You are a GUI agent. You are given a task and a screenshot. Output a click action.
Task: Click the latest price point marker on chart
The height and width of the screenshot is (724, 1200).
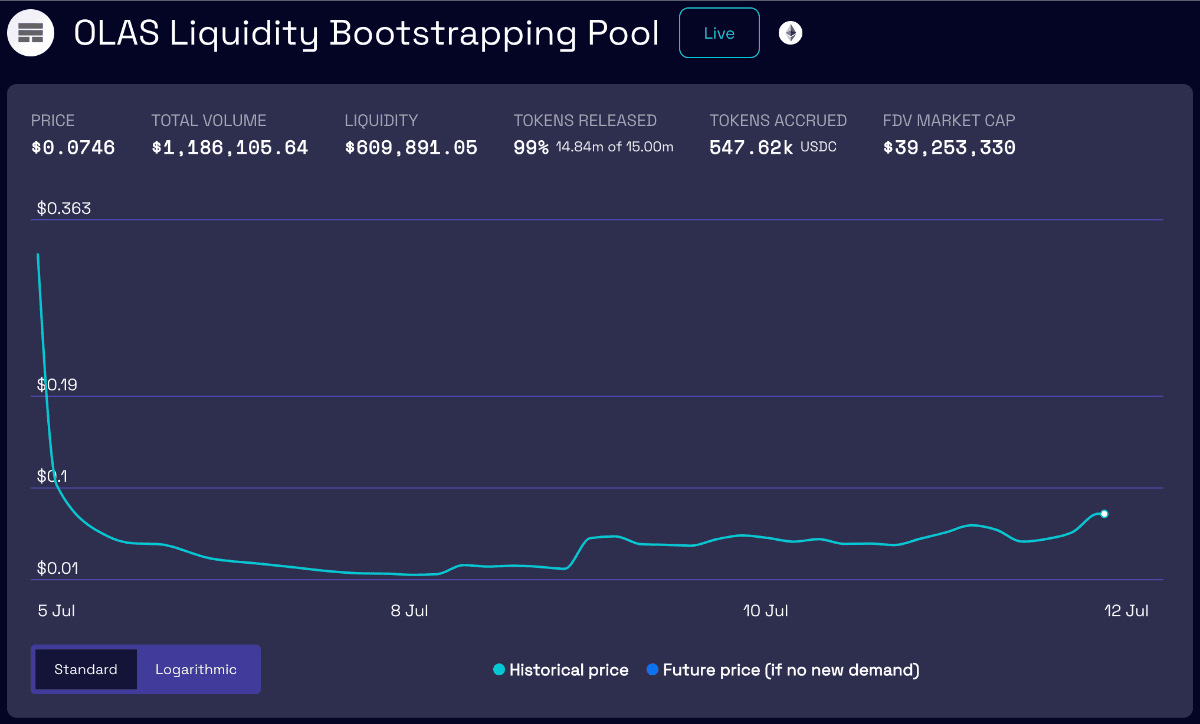tap(1104, 514)
